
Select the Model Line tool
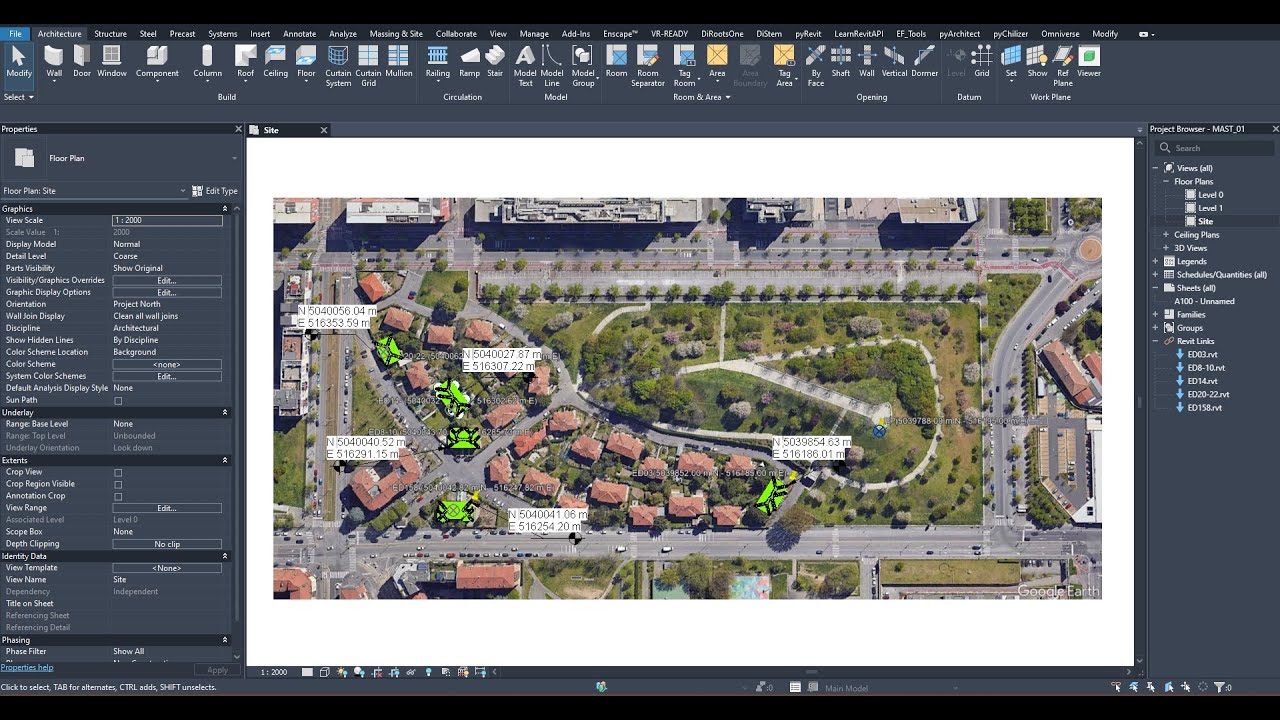pyautogui.click(x=552, y=66)
